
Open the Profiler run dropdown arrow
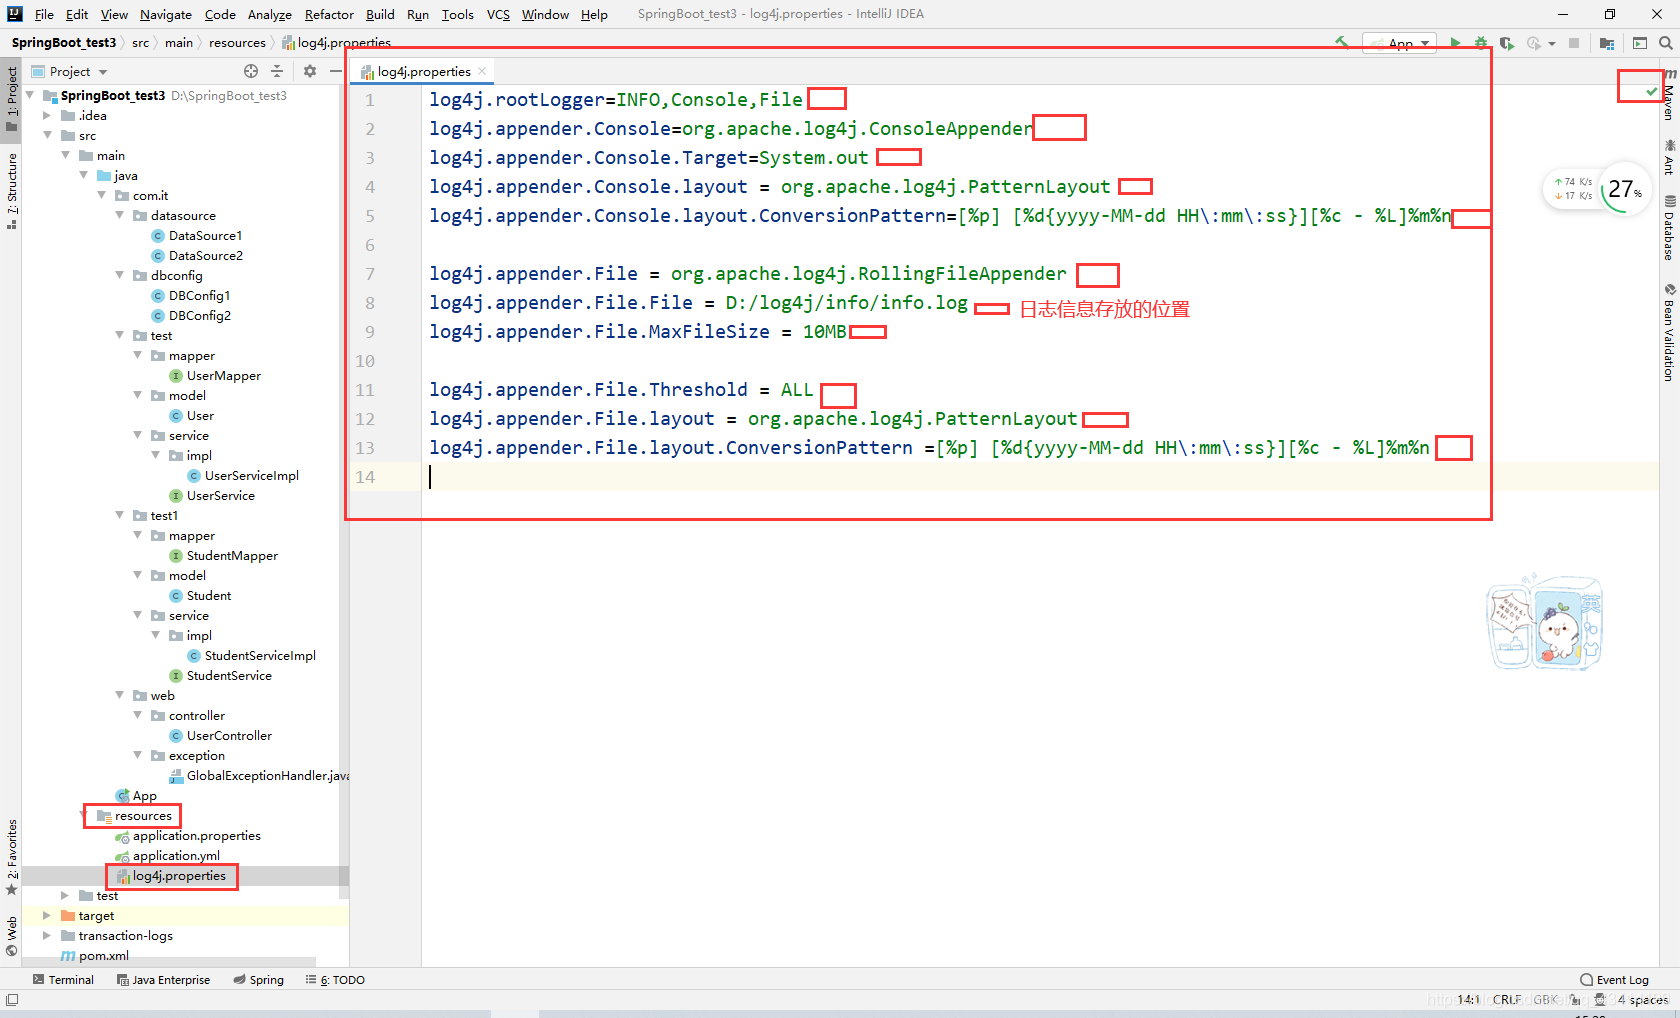pos(1552,43)
